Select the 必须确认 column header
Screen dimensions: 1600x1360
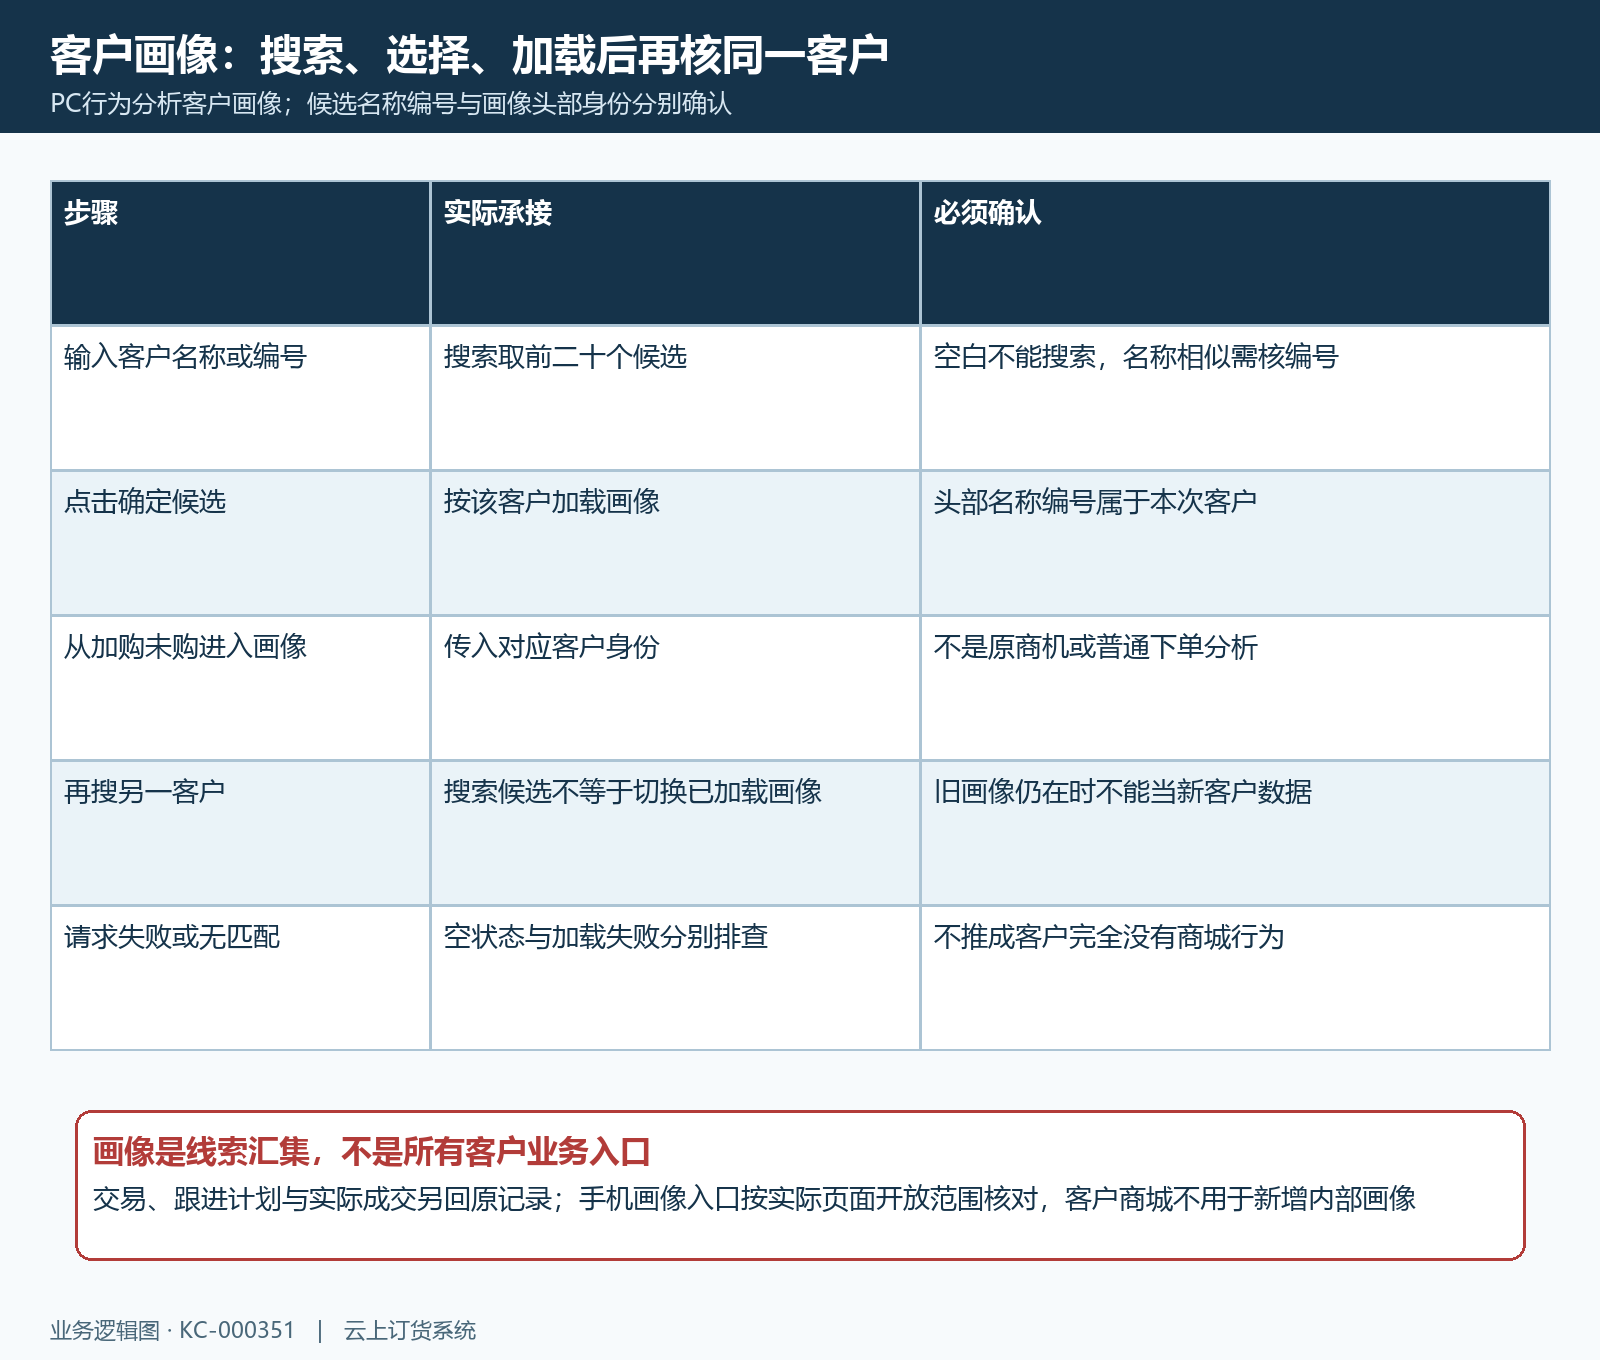[x=1235, y=253]
